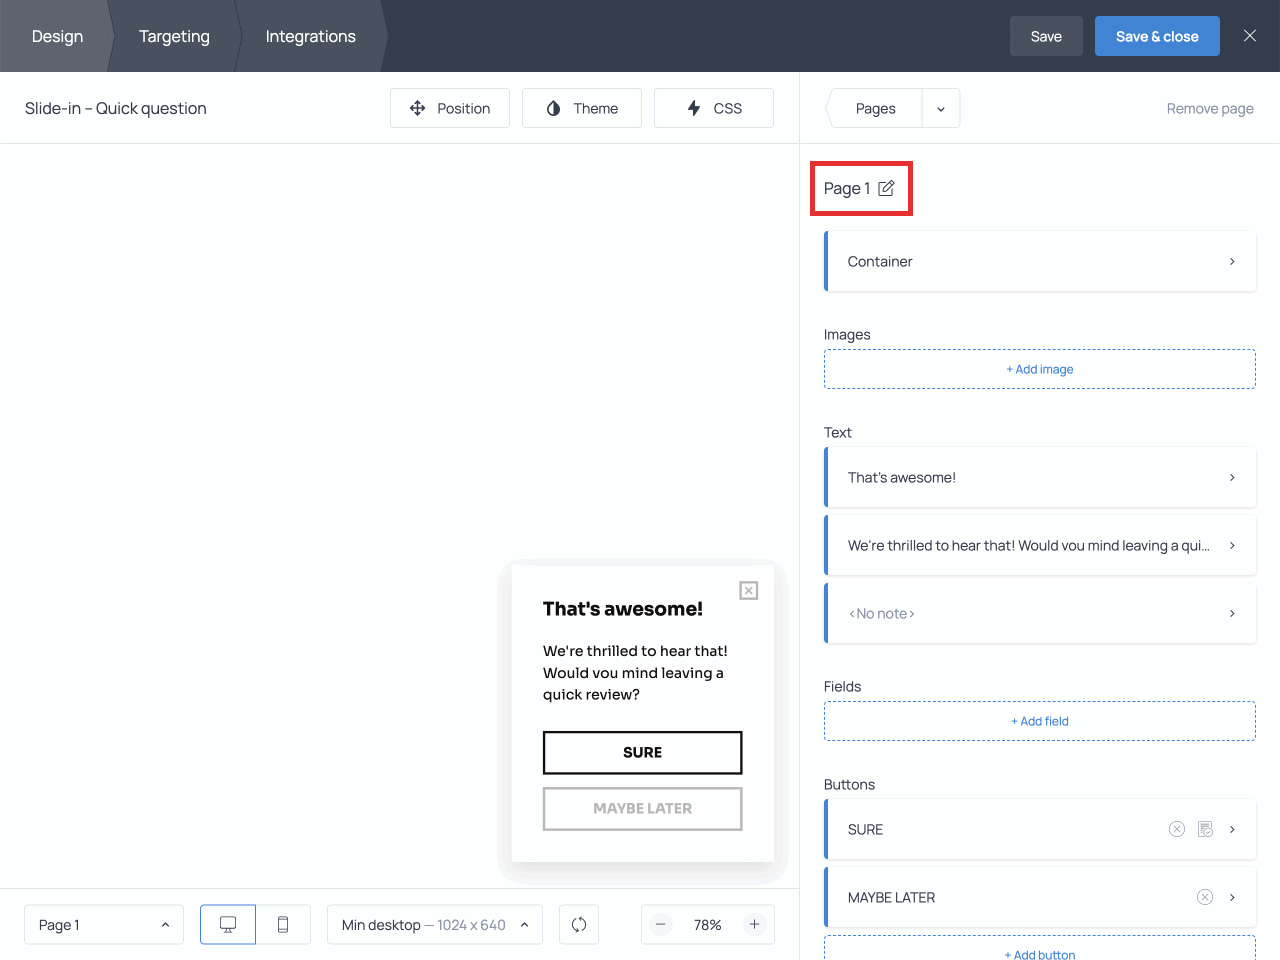Image resolution: width=1280 pixels, height=960 pixels.
Task: Decrease zoom with the minus control
Action: point(660,924)
